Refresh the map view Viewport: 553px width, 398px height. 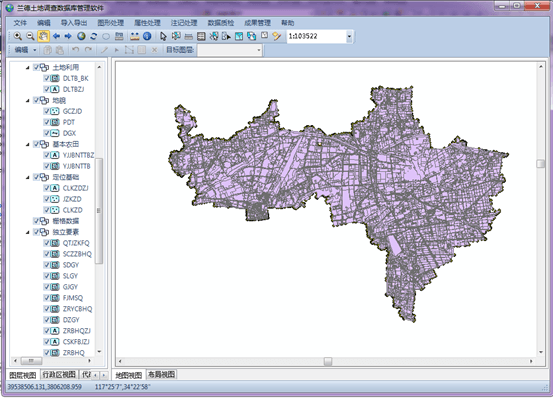(x=93, y=36)
